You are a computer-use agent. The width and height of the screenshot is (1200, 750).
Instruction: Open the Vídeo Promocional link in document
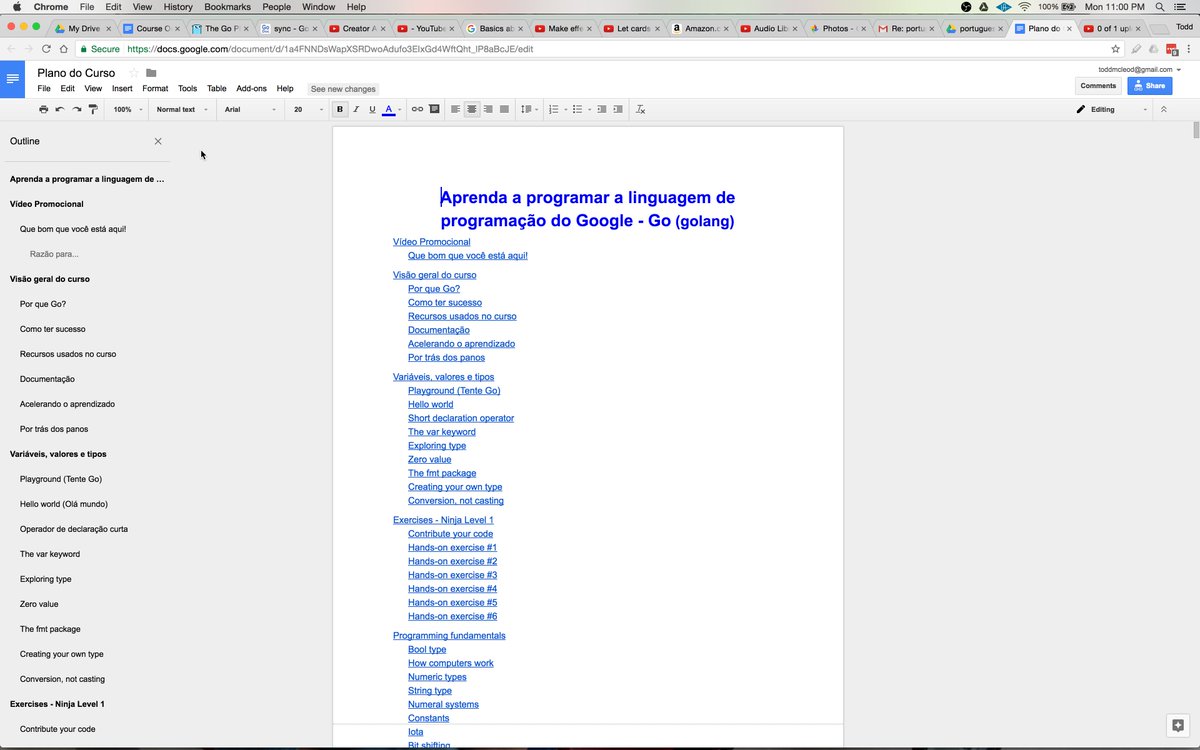[431, 242]
